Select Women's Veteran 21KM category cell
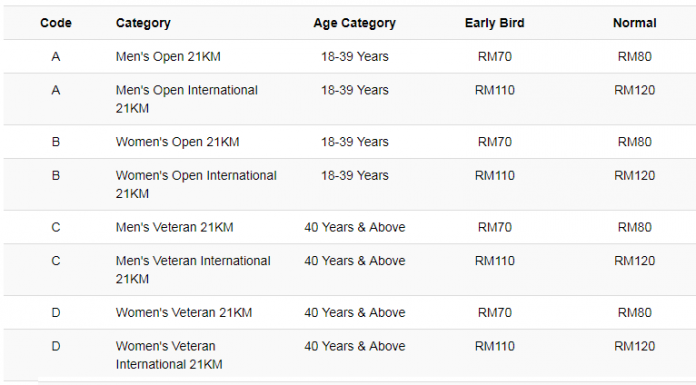Screen dimensions: 696x385 (x=184, y=313)
